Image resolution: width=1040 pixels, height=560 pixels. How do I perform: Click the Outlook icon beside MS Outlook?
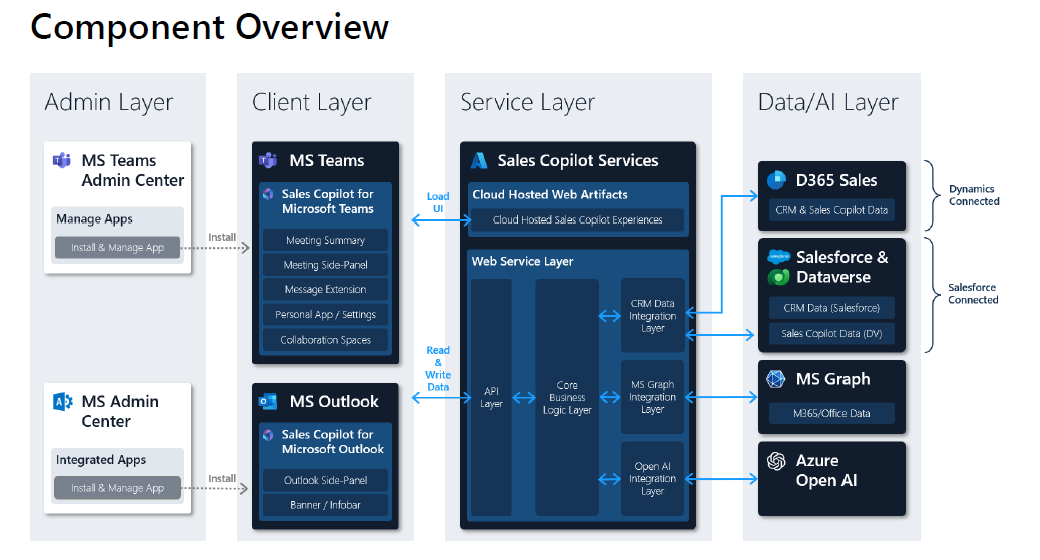[268, 401]
